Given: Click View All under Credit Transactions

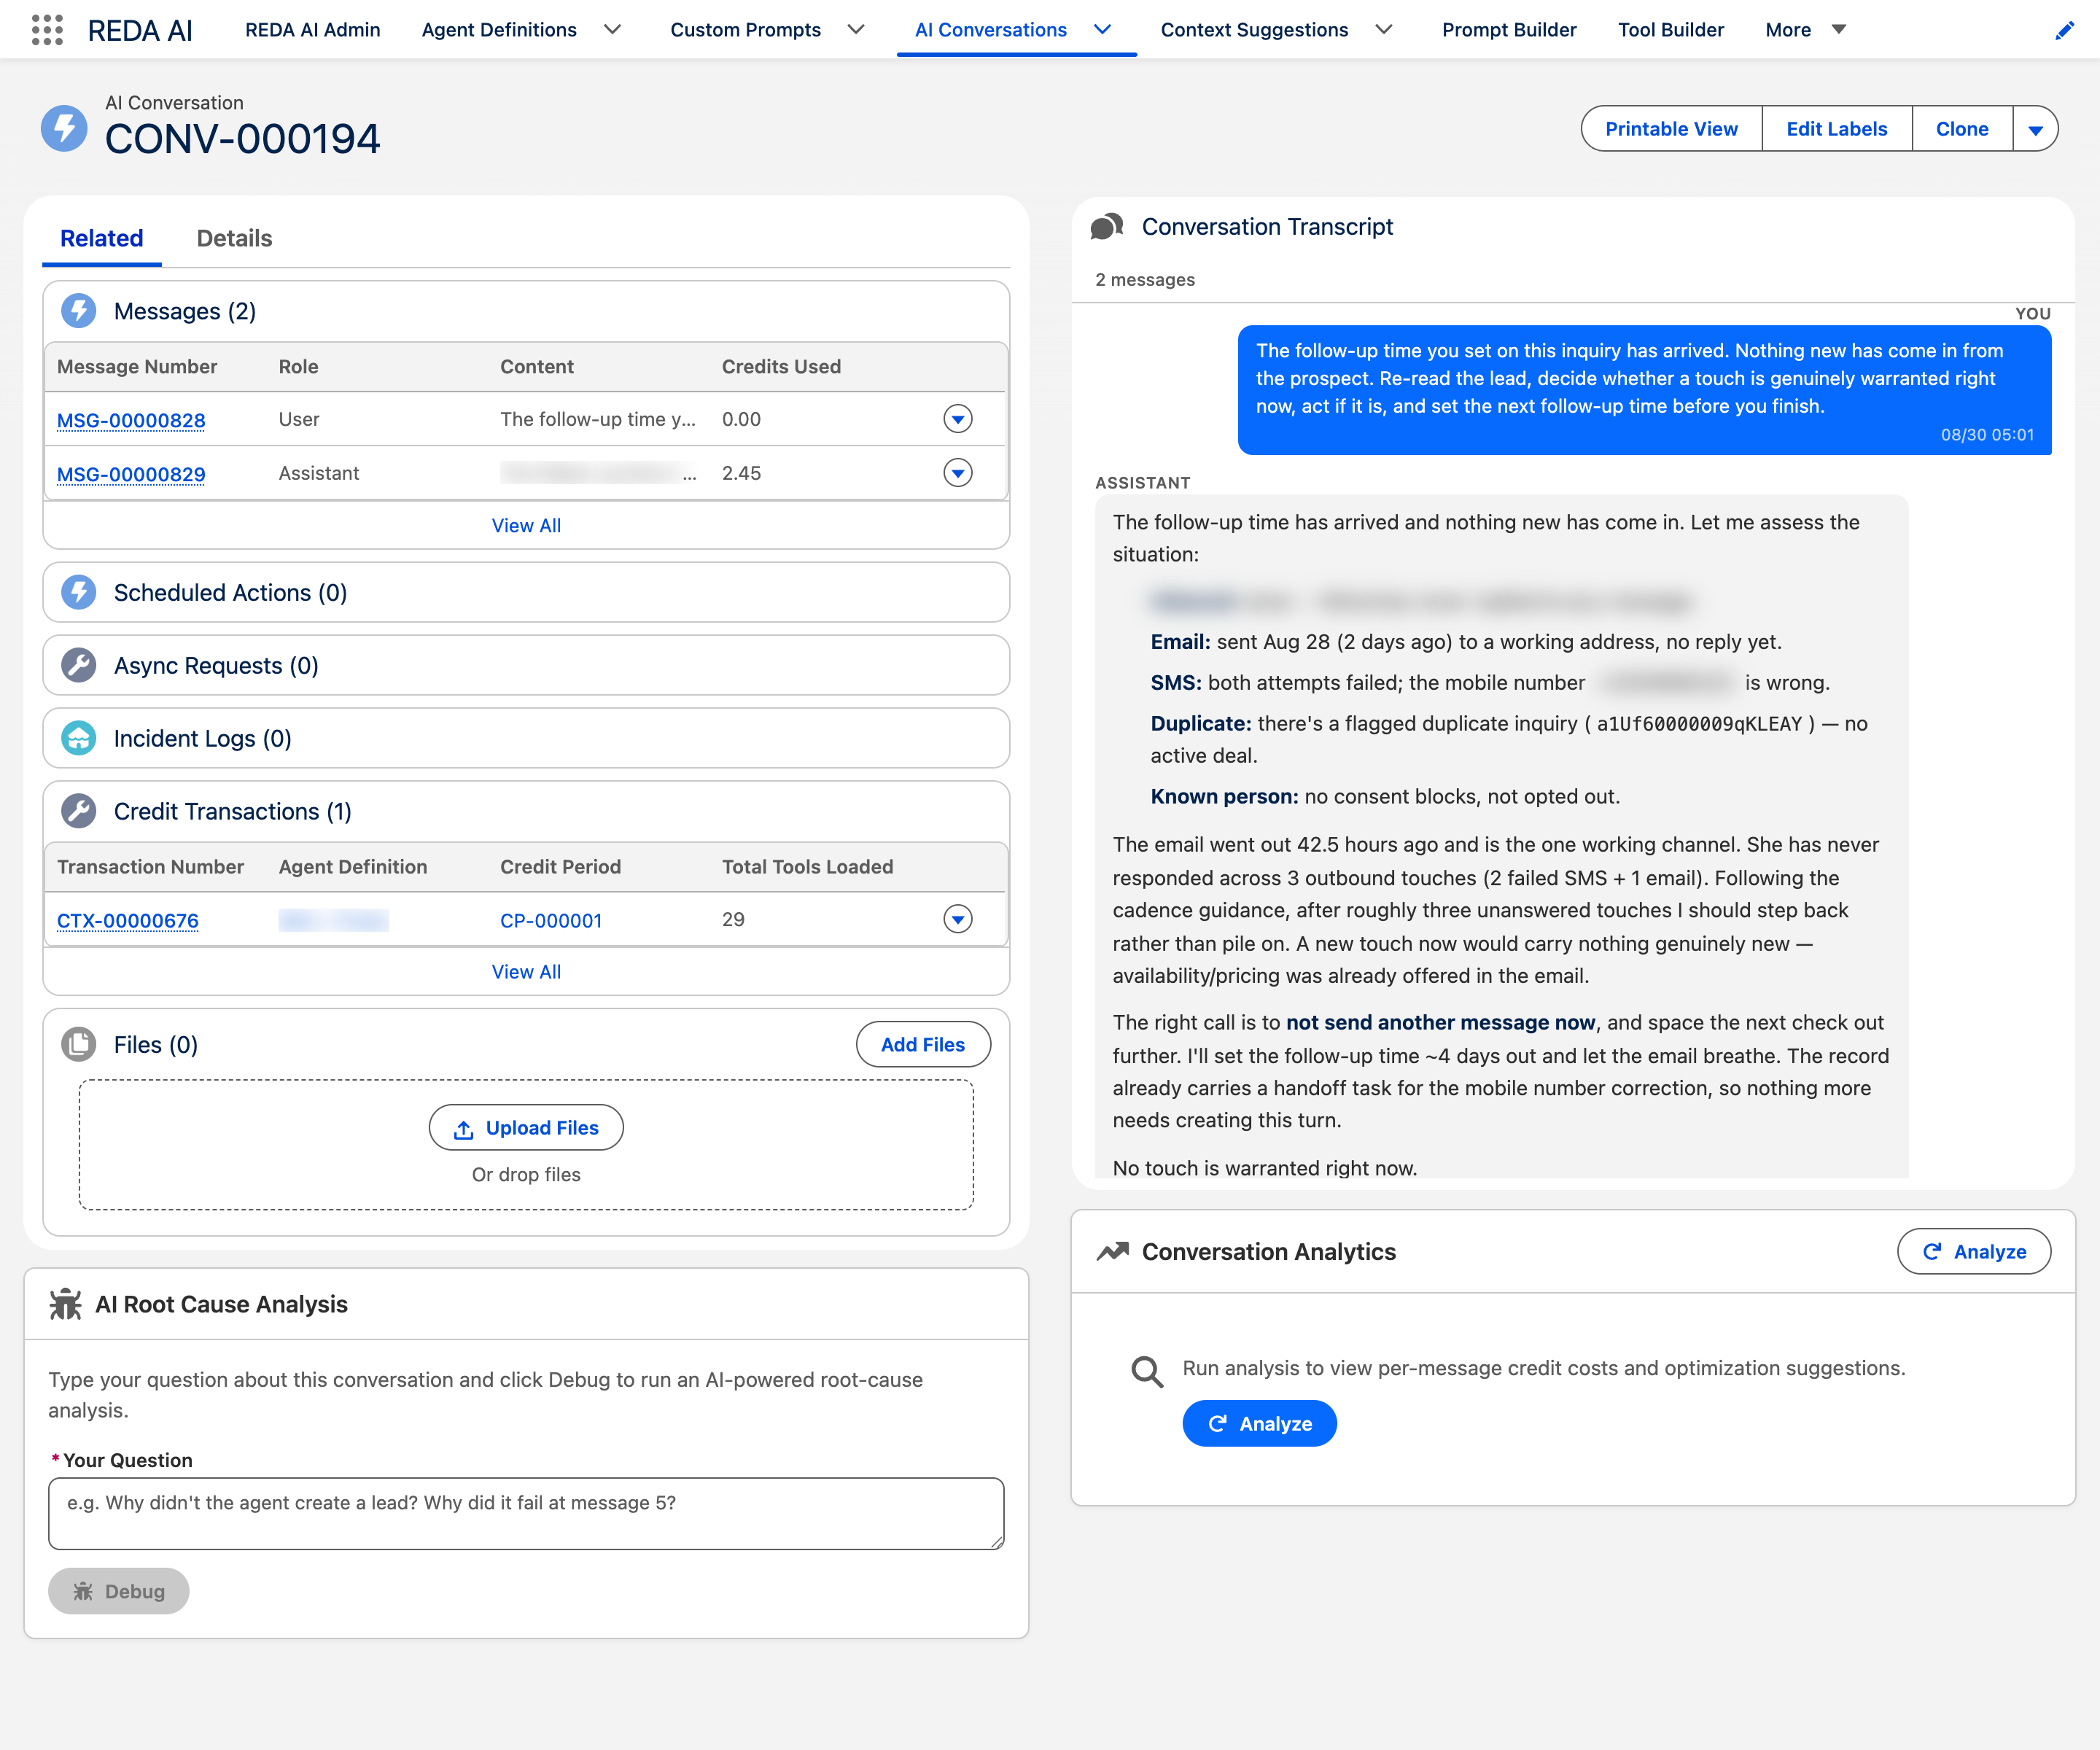Looking at the screenshot, I should click(x=526, y=971).
